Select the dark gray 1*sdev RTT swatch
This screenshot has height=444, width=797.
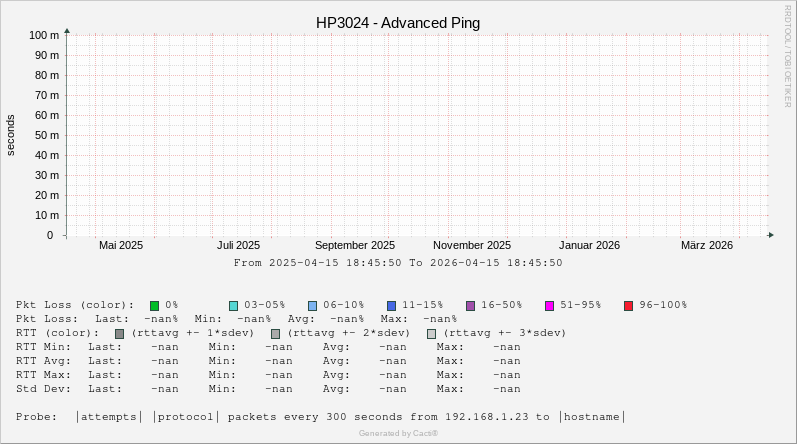point(119,334)
